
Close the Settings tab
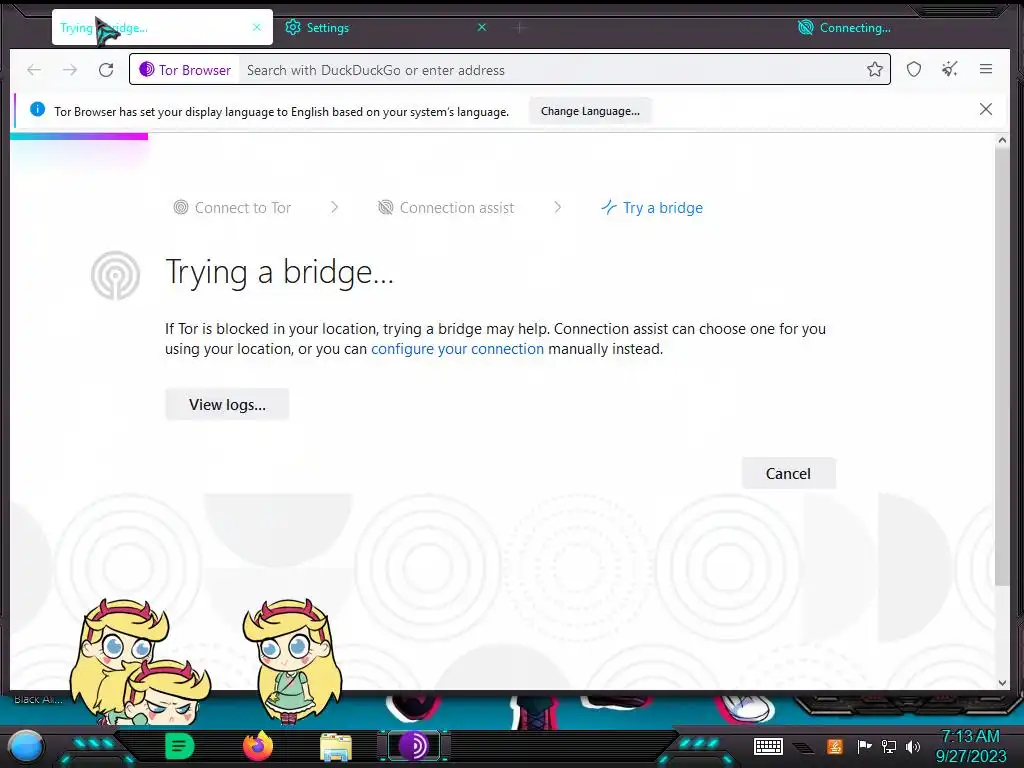click(x=482, y=27)
